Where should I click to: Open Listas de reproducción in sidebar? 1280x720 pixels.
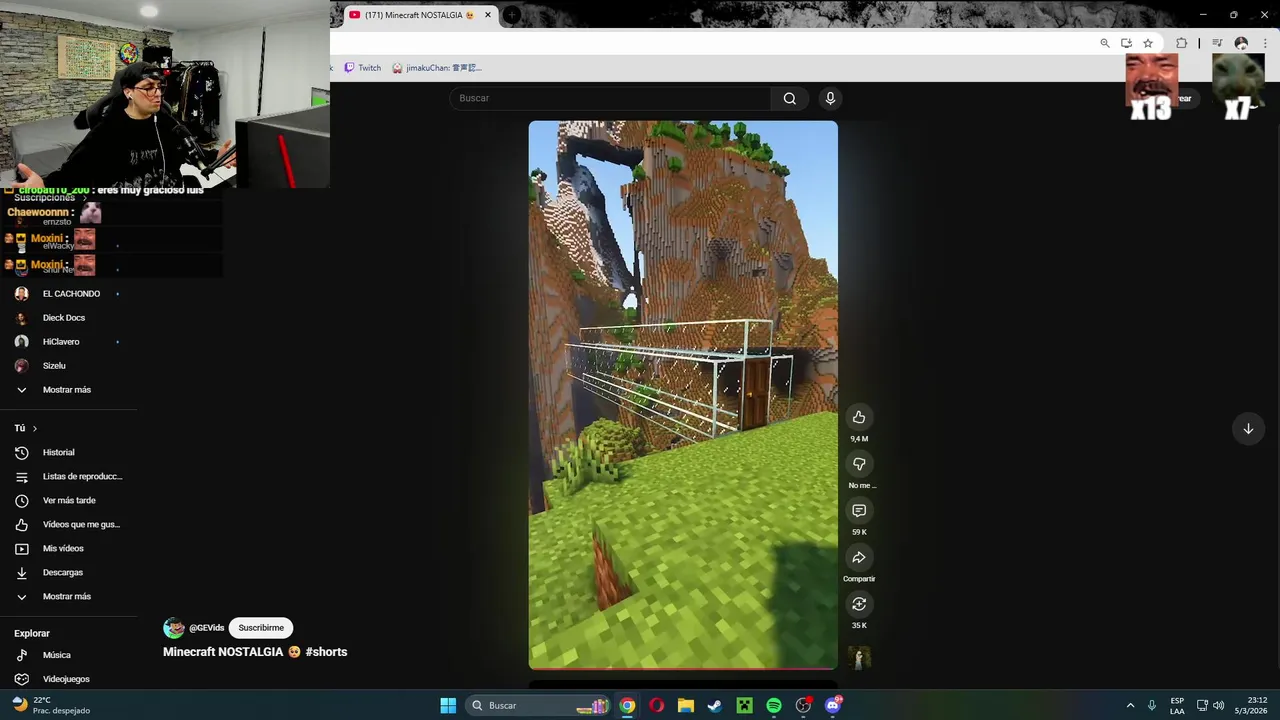coord(68,477)
